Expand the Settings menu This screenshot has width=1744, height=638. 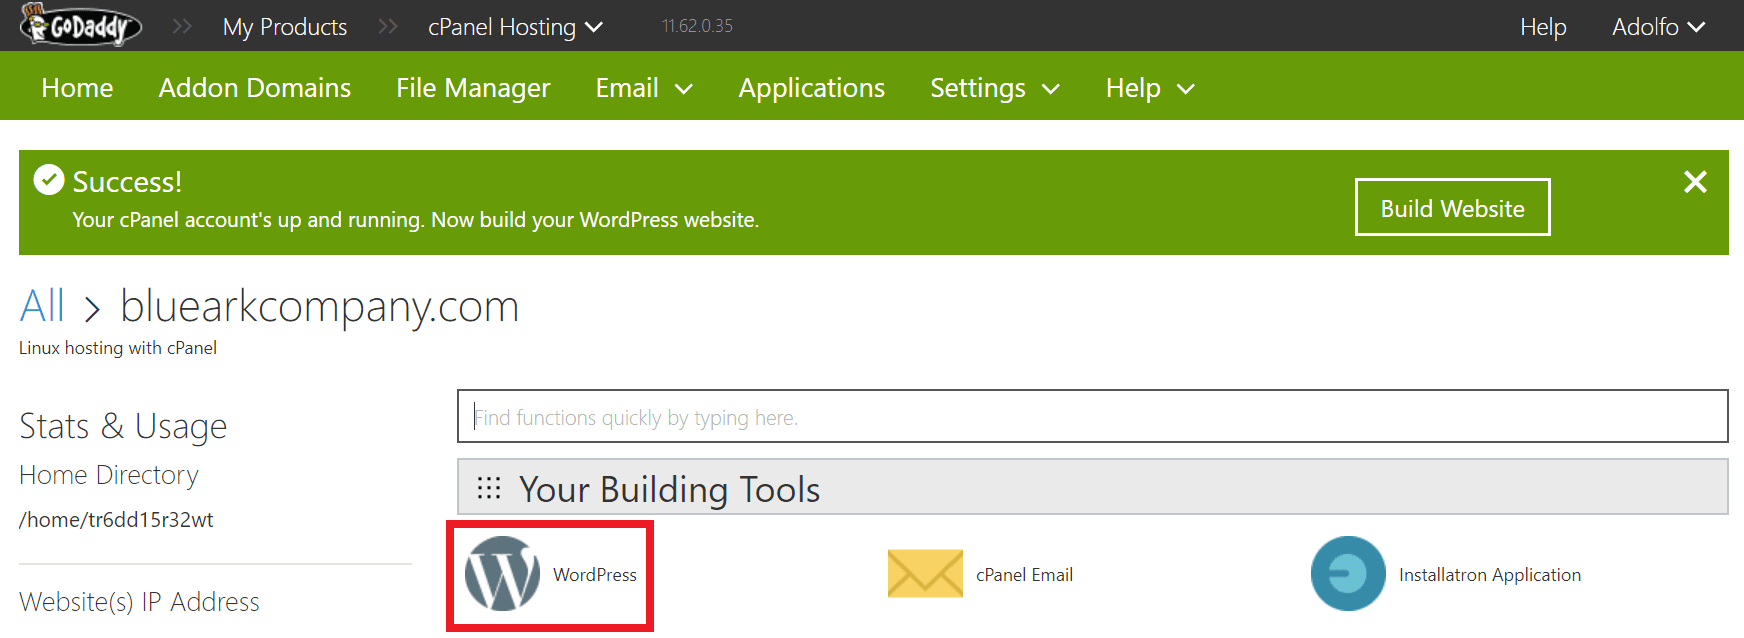[995, 88]
